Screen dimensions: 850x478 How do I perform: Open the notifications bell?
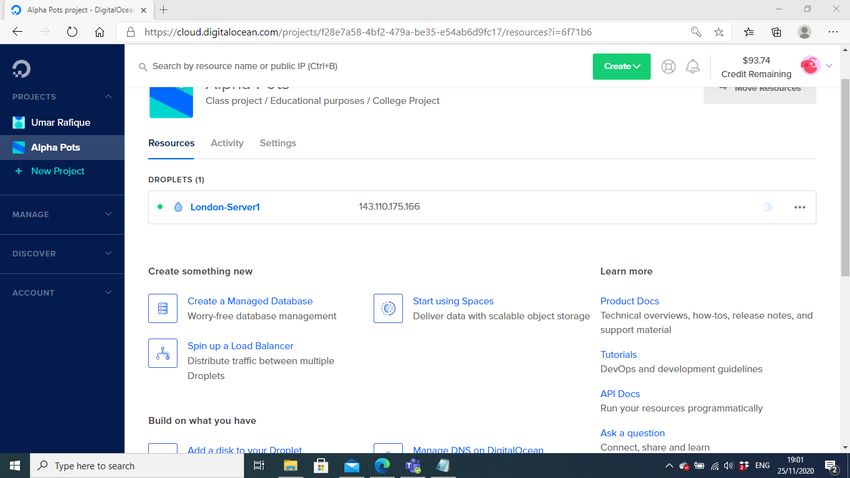click(692, 67)
